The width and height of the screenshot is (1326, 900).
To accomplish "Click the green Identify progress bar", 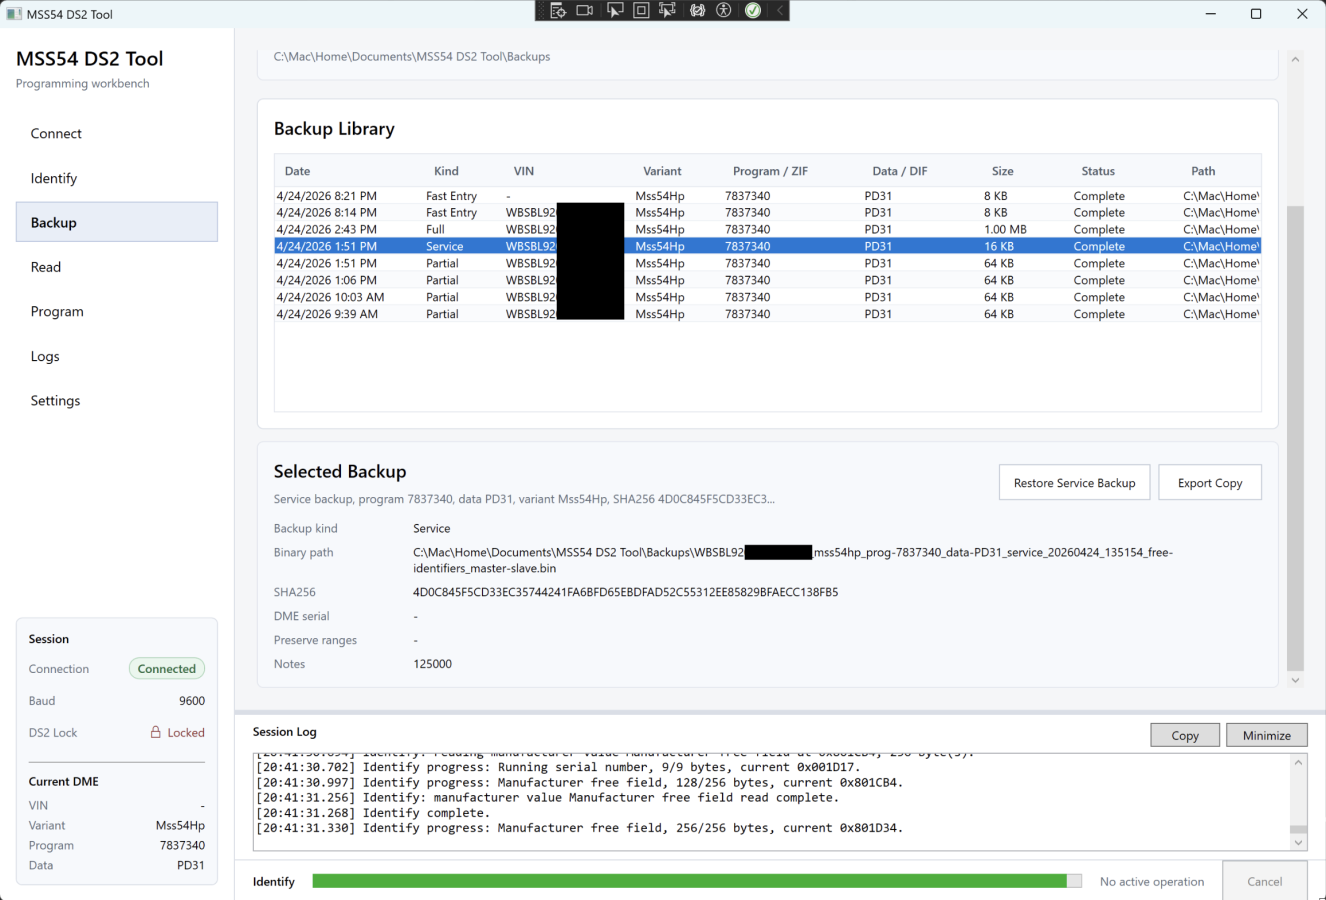I will (690, 881).
